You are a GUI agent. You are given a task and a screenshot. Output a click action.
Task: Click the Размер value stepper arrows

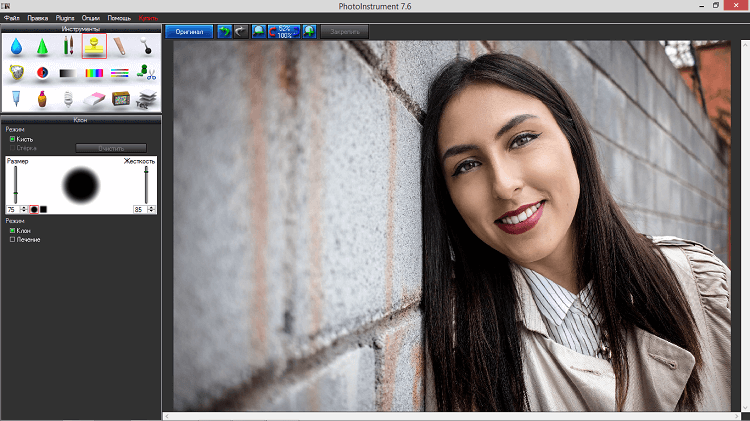(24, 209)
